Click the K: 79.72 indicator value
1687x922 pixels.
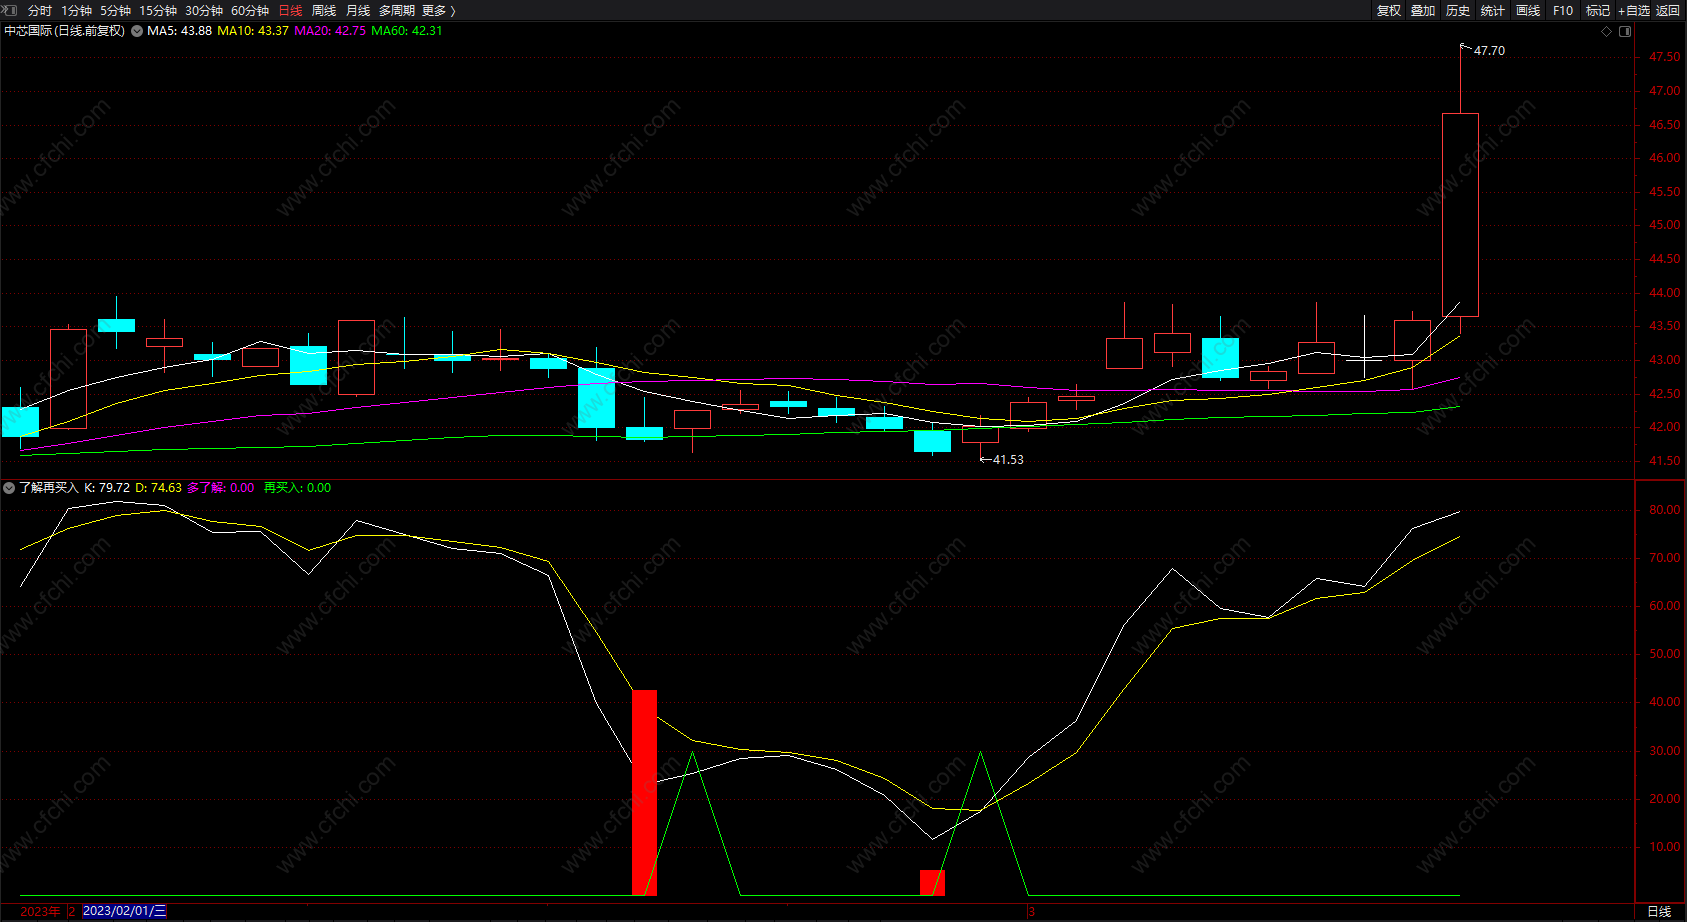click(x=107, y=488)
